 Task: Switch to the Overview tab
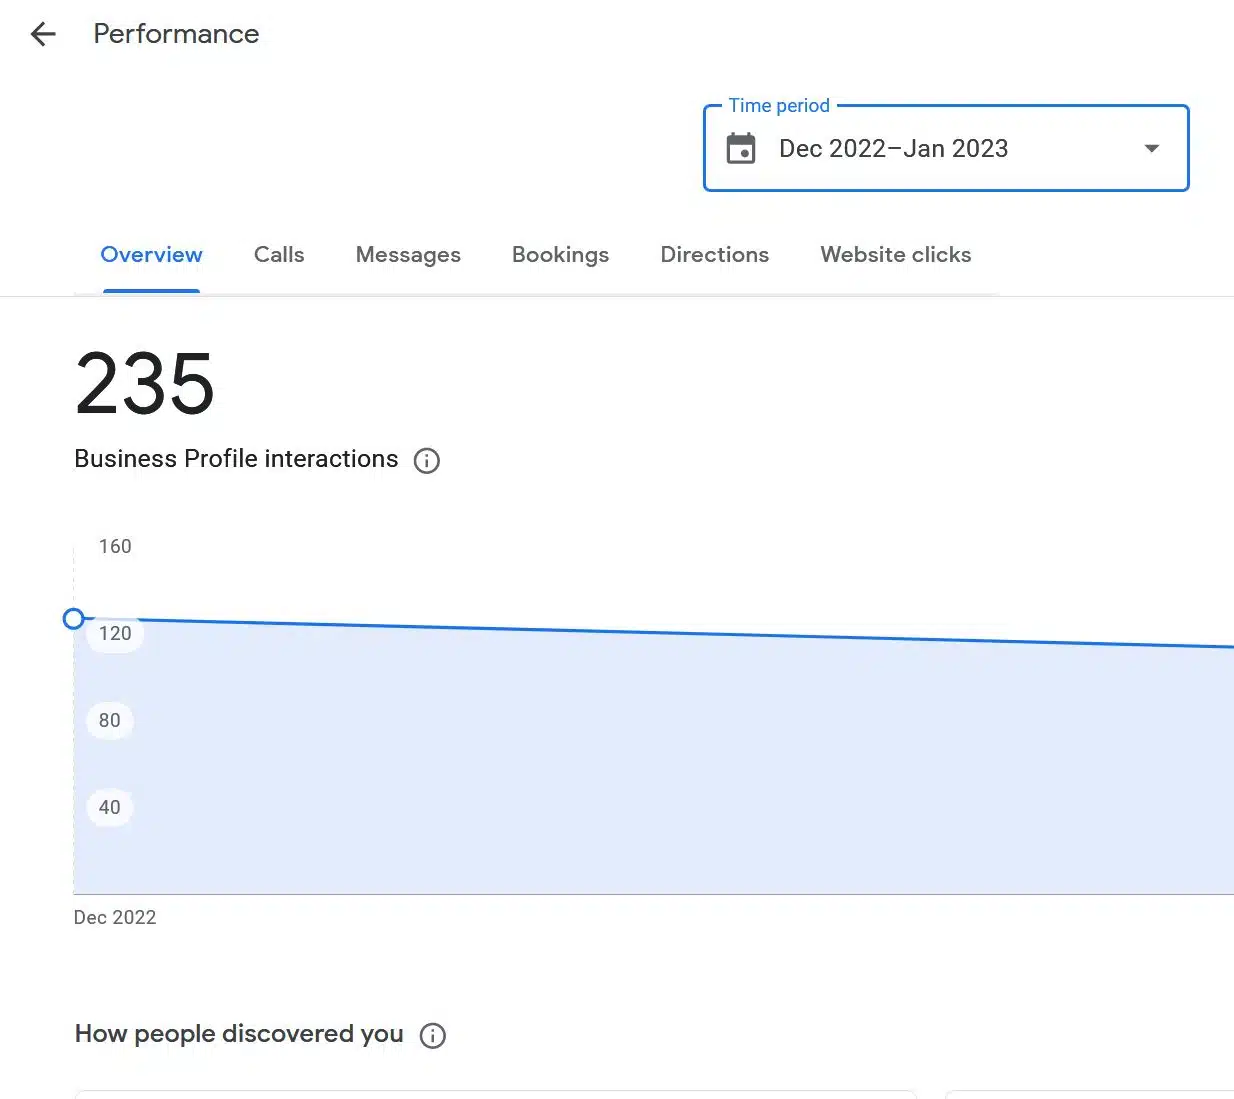(x=151, y=255)
